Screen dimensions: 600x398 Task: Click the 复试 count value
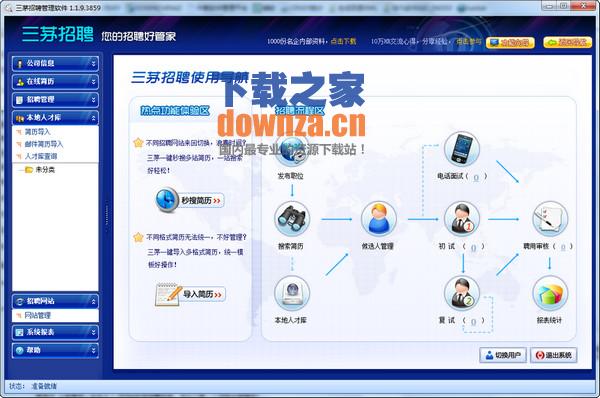click(473, 321)
